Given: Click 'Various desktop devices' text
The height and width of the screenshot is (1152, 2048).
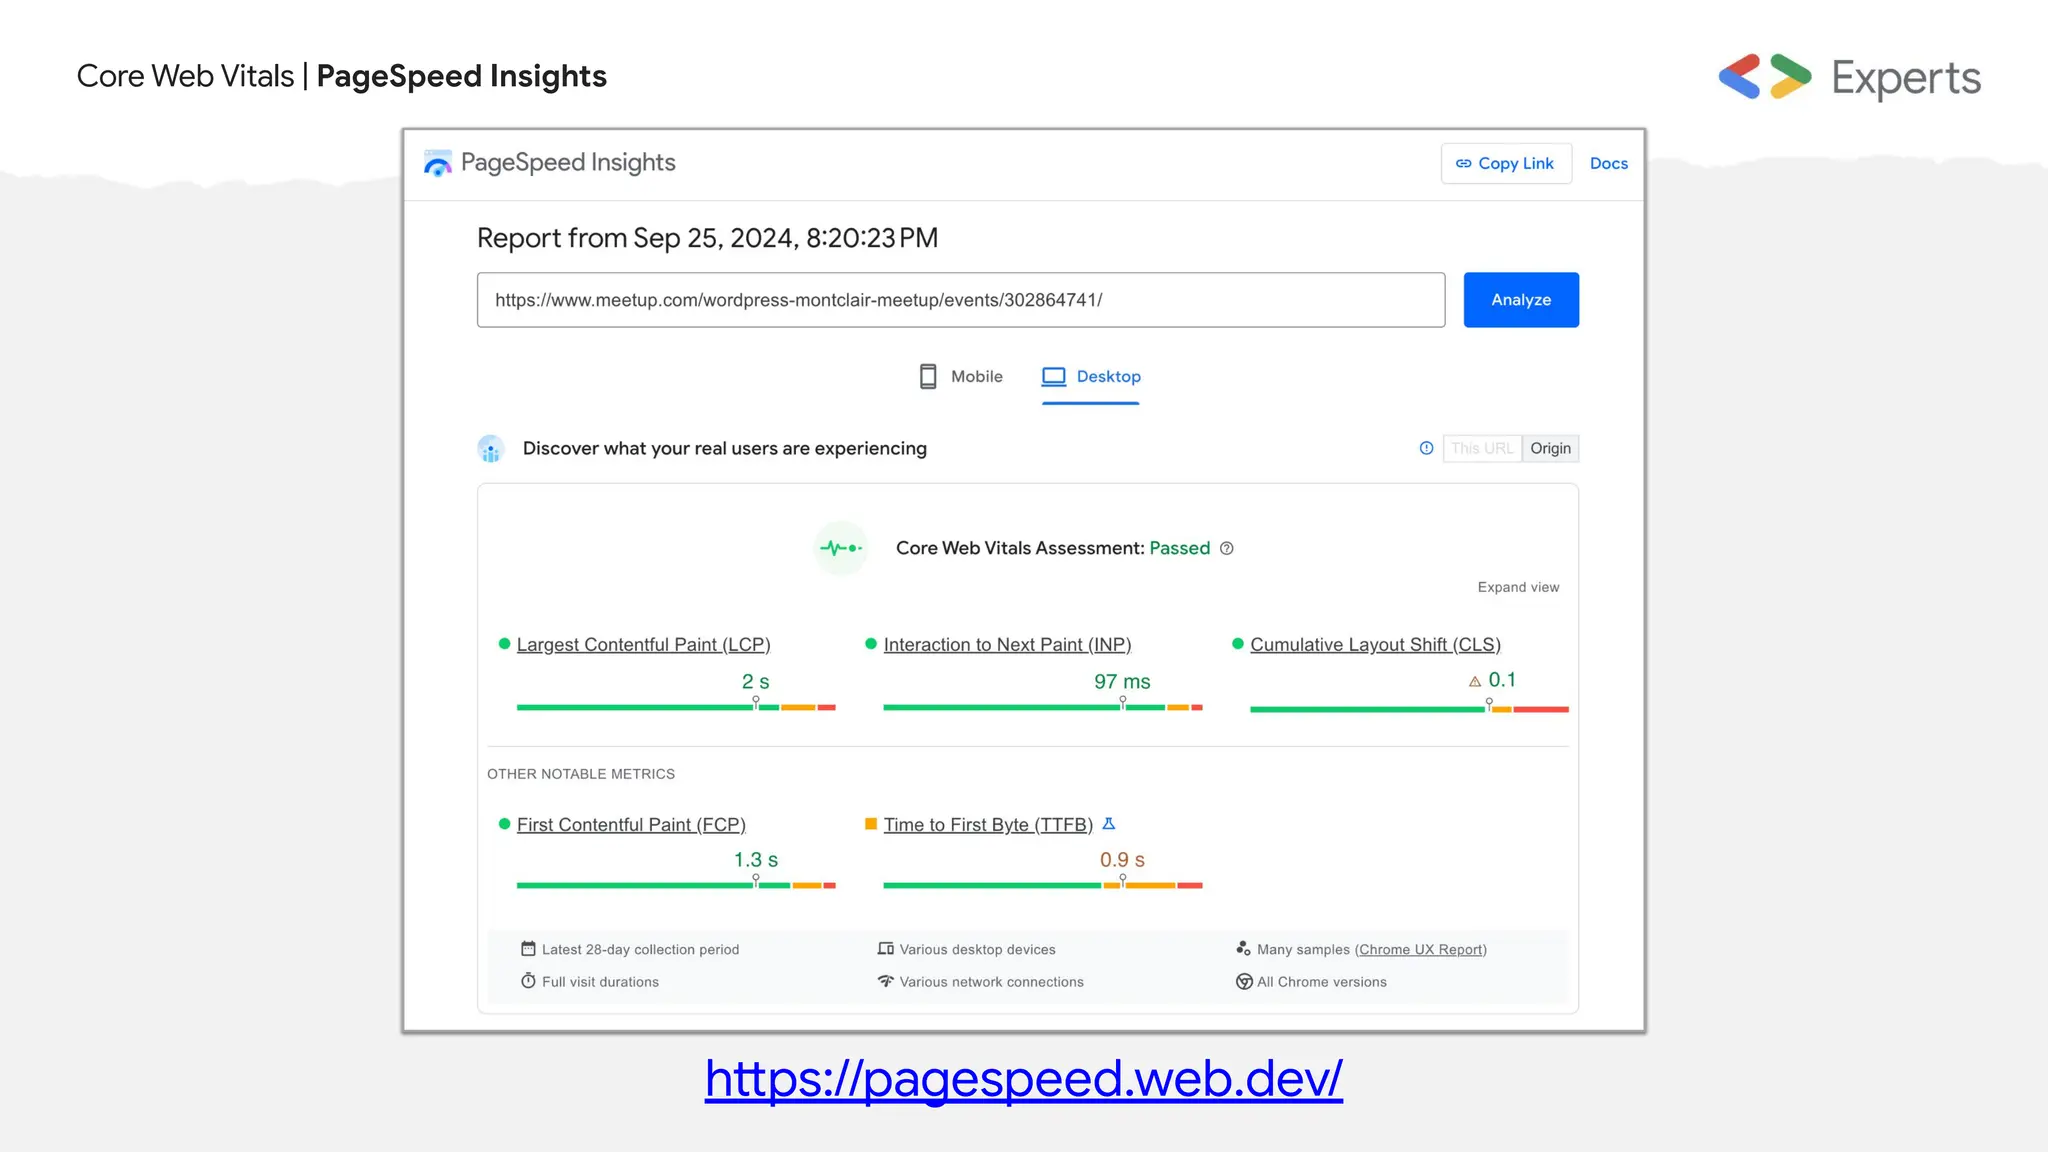Looking at the screenshot, I should 977,950.
